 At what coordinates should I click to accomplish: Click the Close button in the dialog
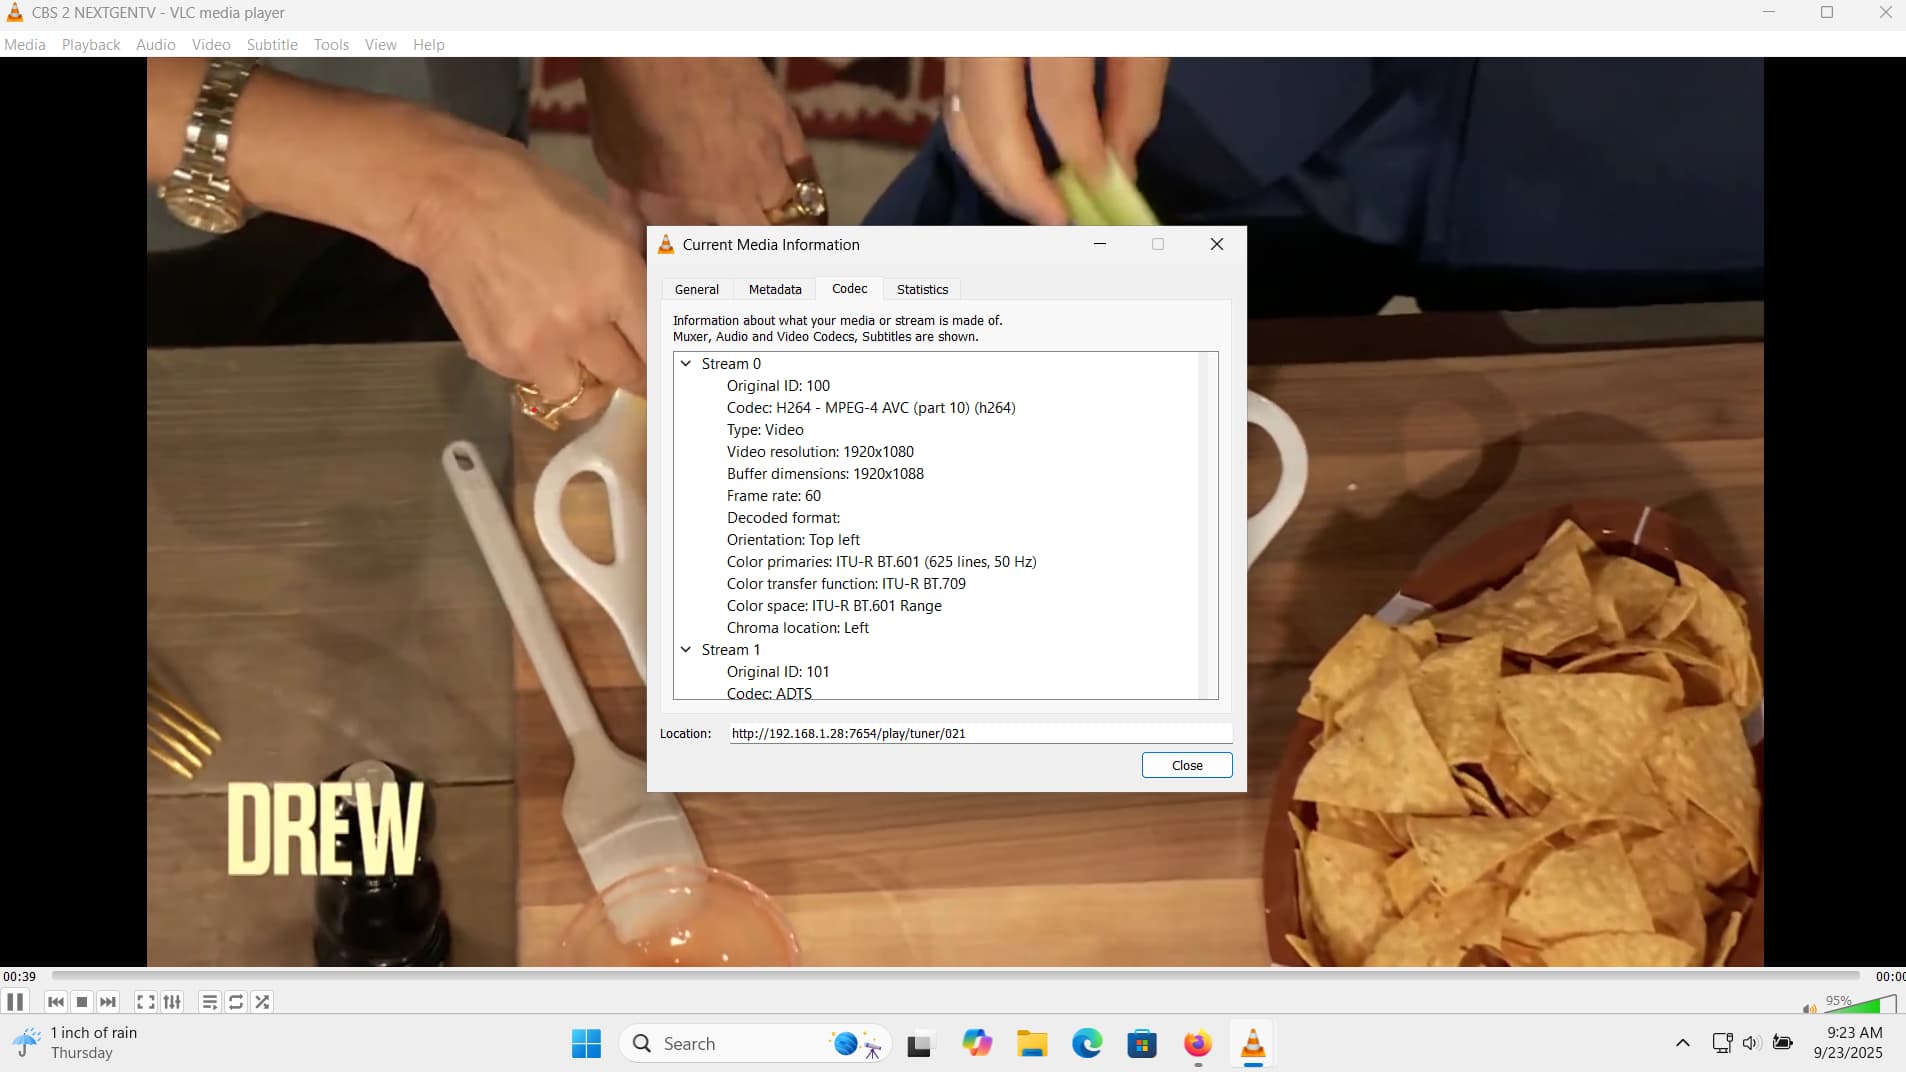(1187, 765)
